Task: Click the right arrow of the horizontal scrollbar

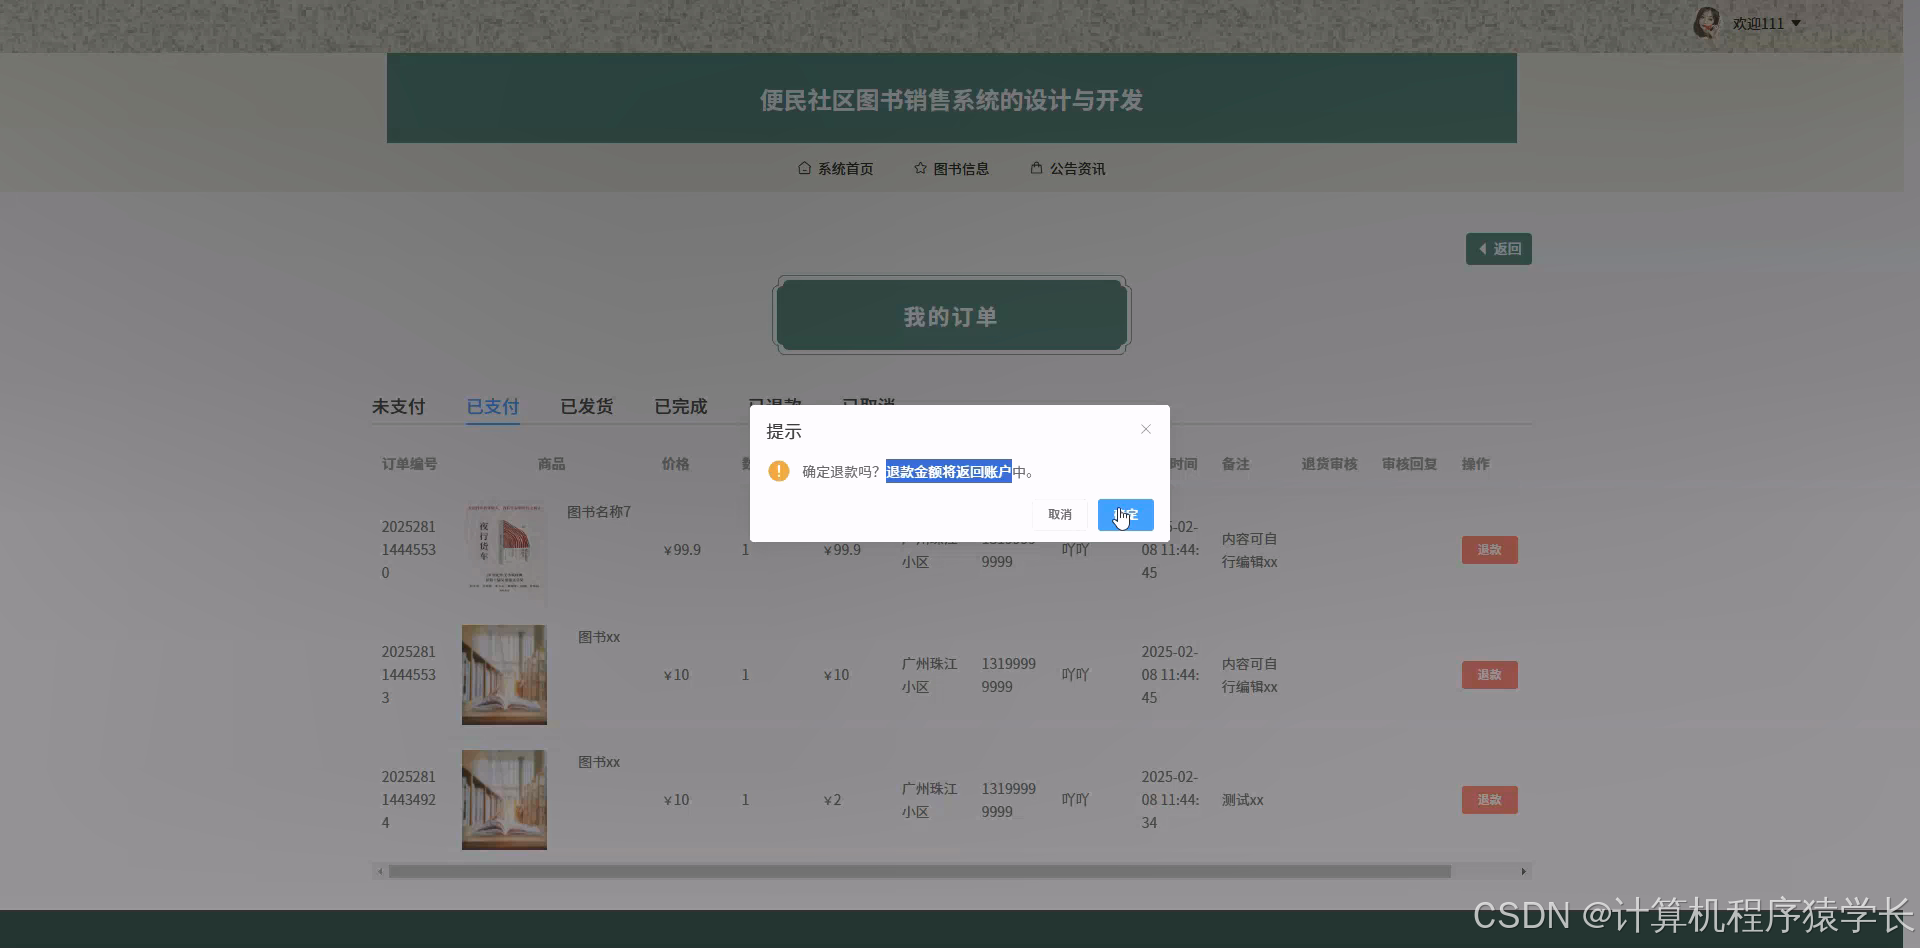Action: 1523,872
